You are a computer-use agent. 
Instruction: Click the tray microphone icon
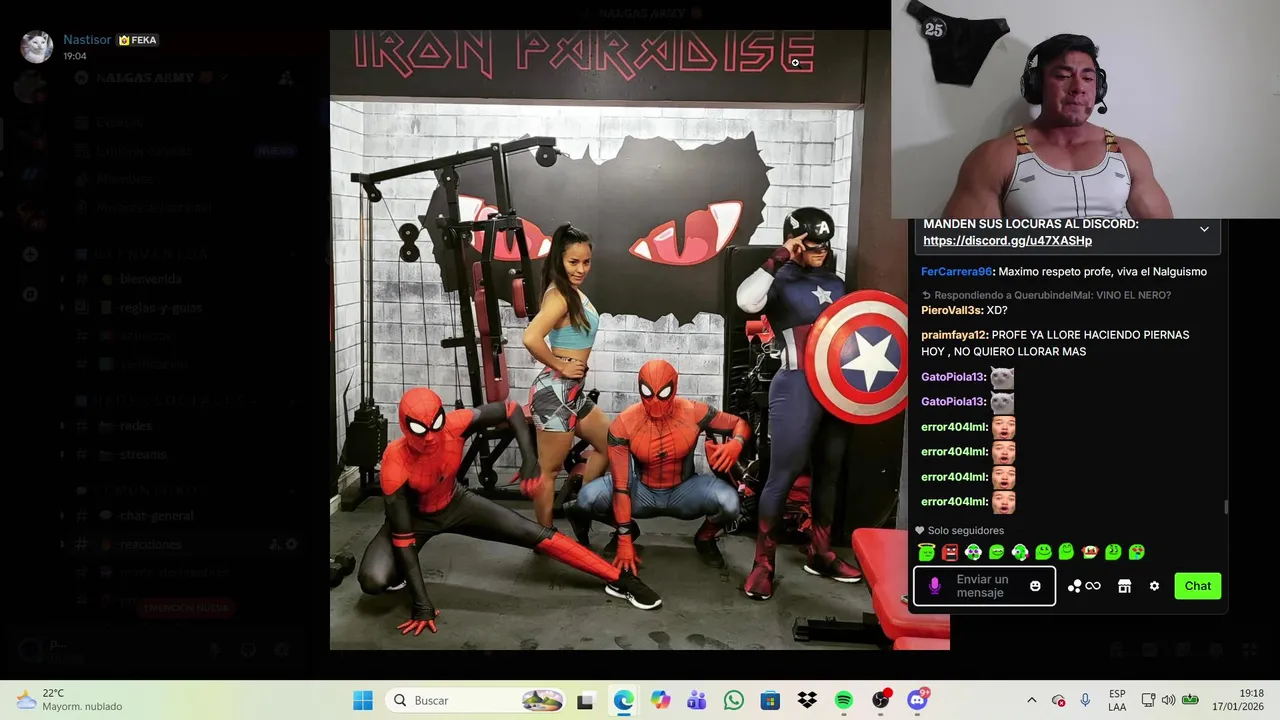1085,700
